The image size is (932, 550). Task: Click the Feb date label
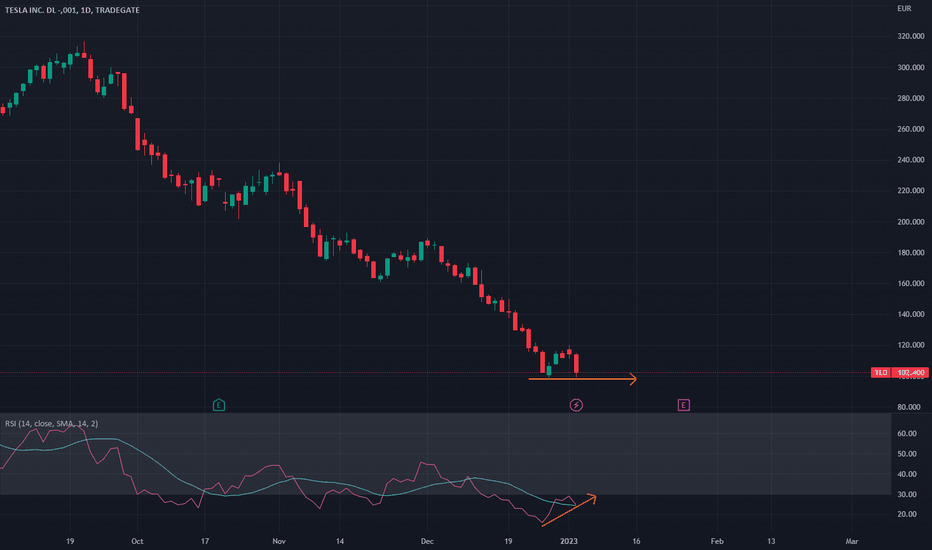717,541
